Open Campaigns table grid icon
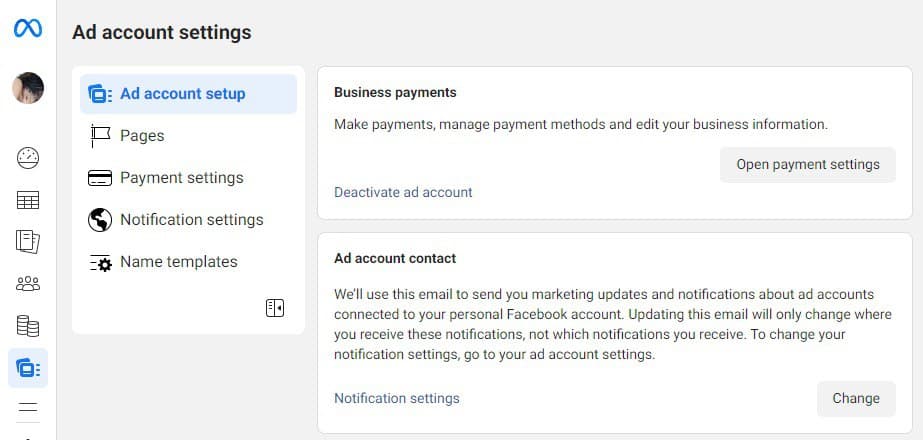The image size is (923, 440). click(x=28, y=200)
